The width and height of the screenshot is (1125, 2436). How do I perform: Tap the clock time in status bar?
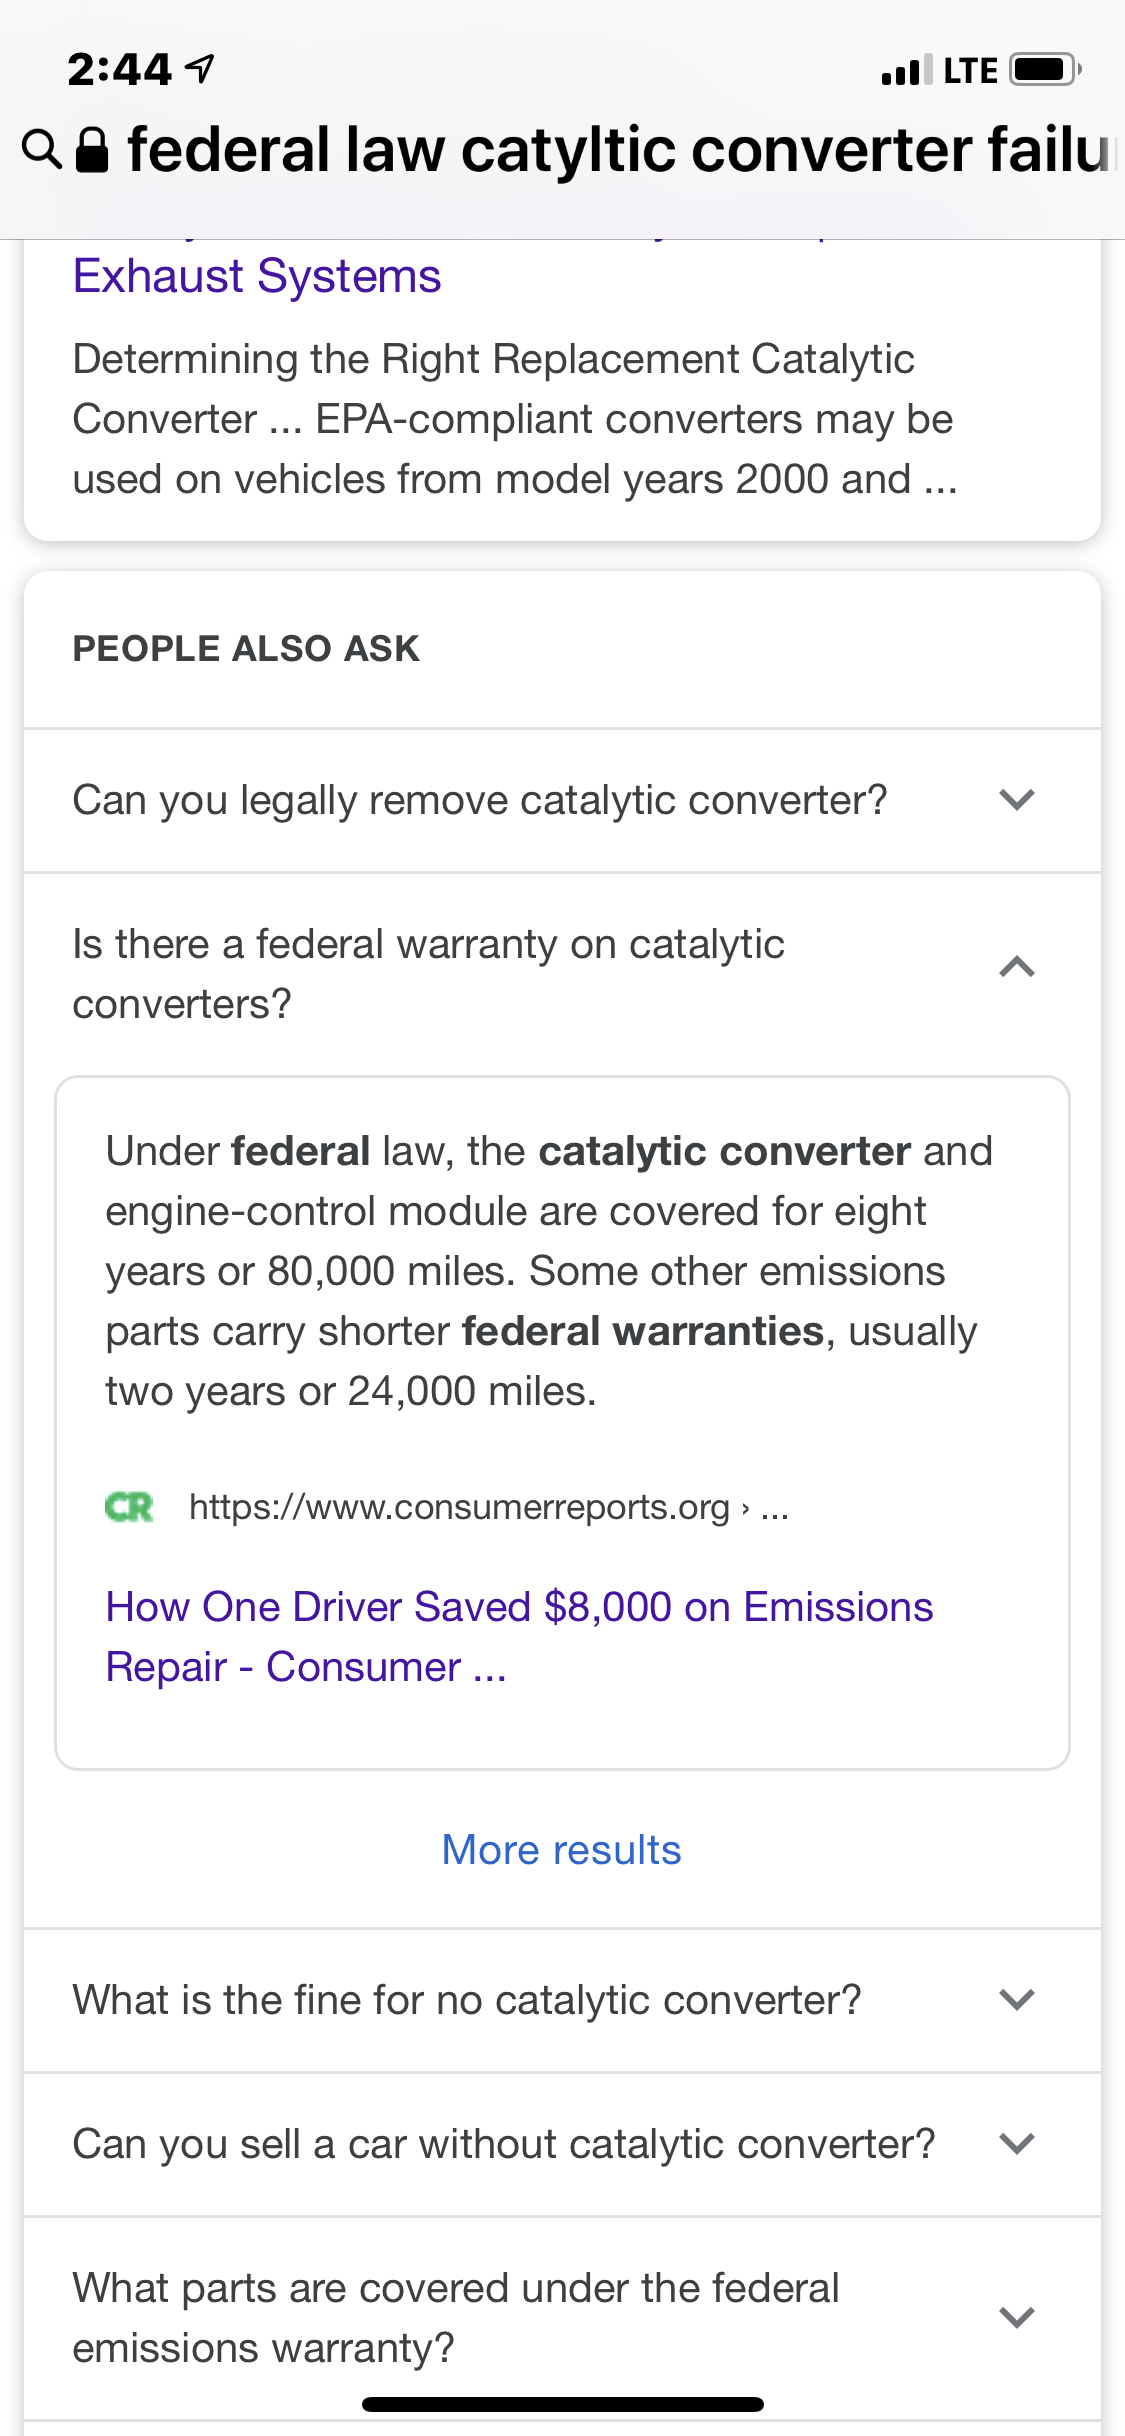[120, 70]
